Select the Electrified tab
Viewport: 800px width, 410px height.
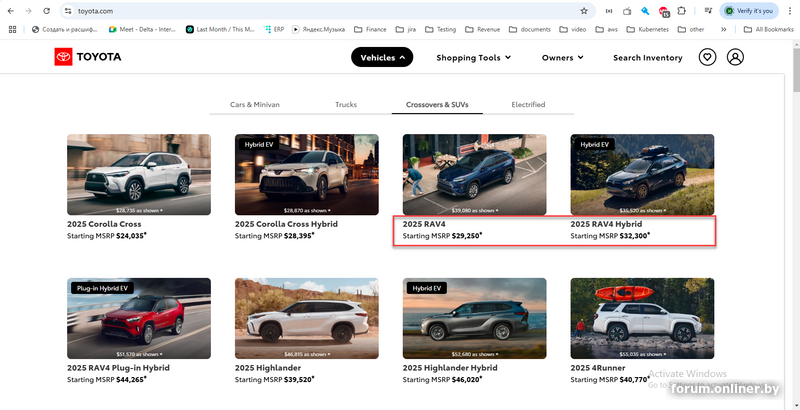(x=528, y=104)
